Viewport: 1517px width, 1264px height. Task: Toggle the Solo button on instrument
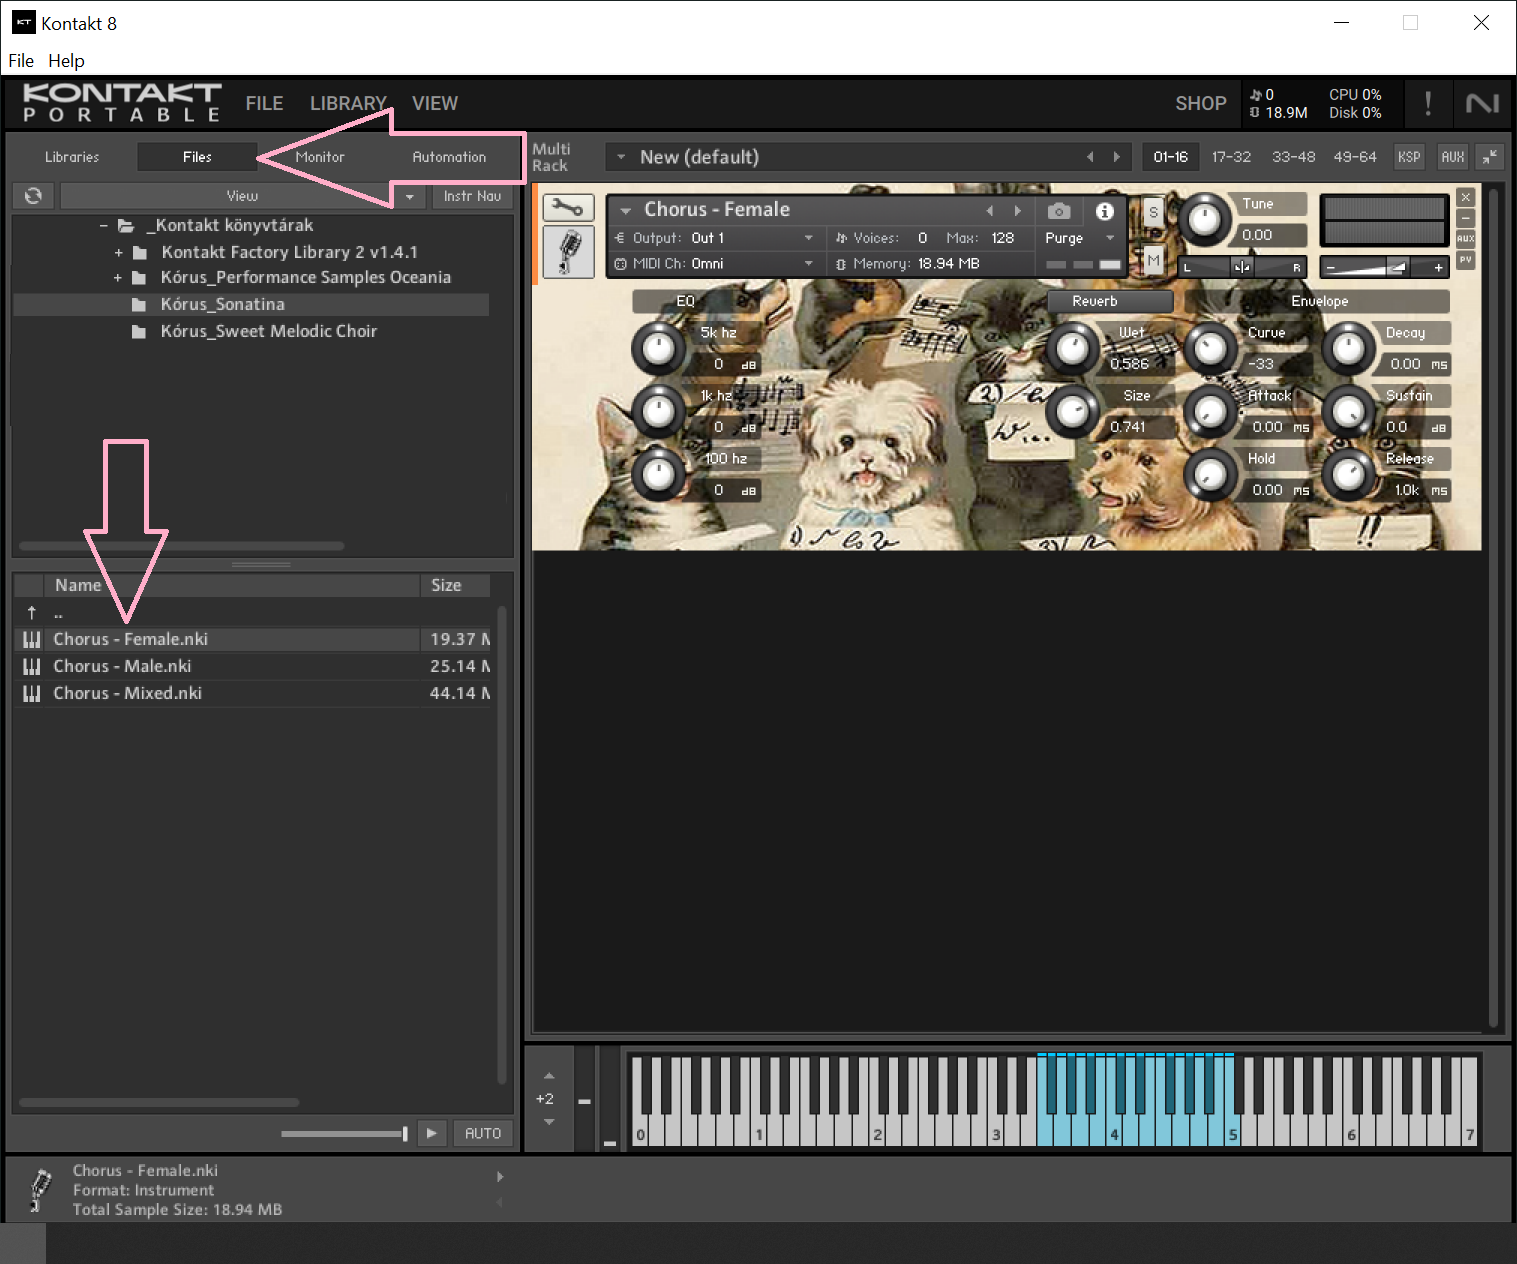(x=1153, y=212)
